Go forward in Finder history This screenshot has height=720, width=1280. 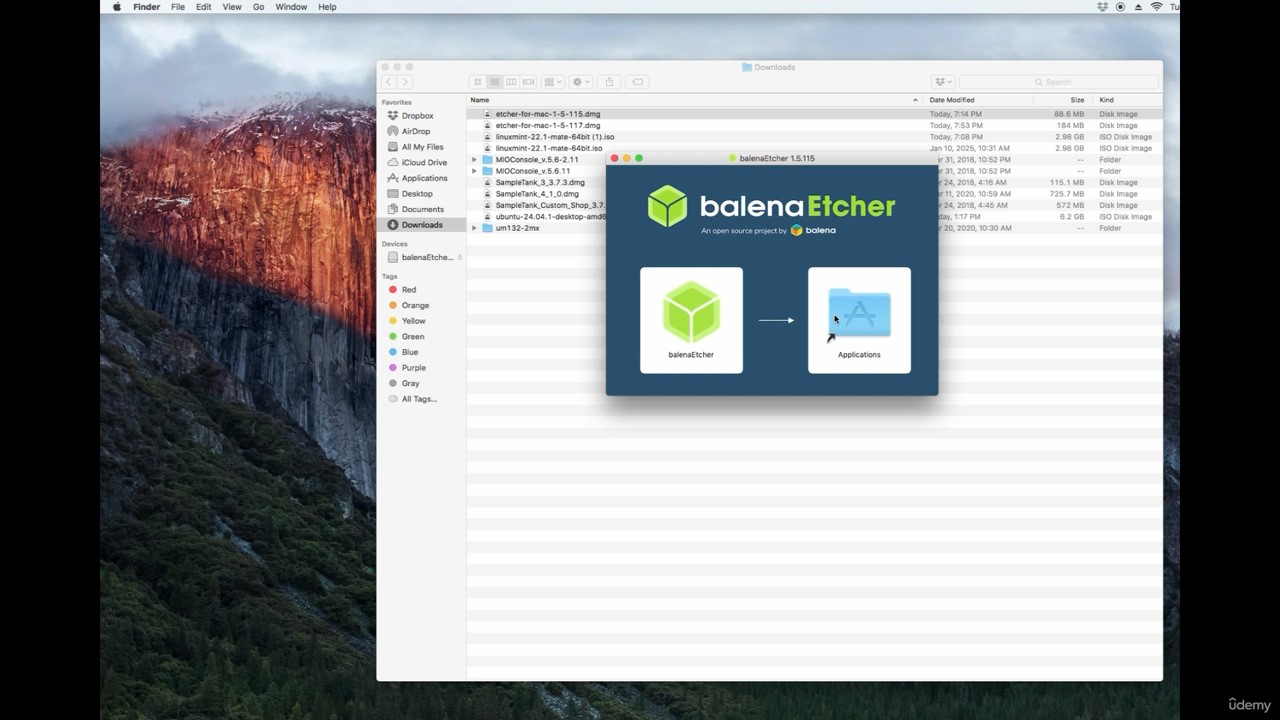(405, 82)
